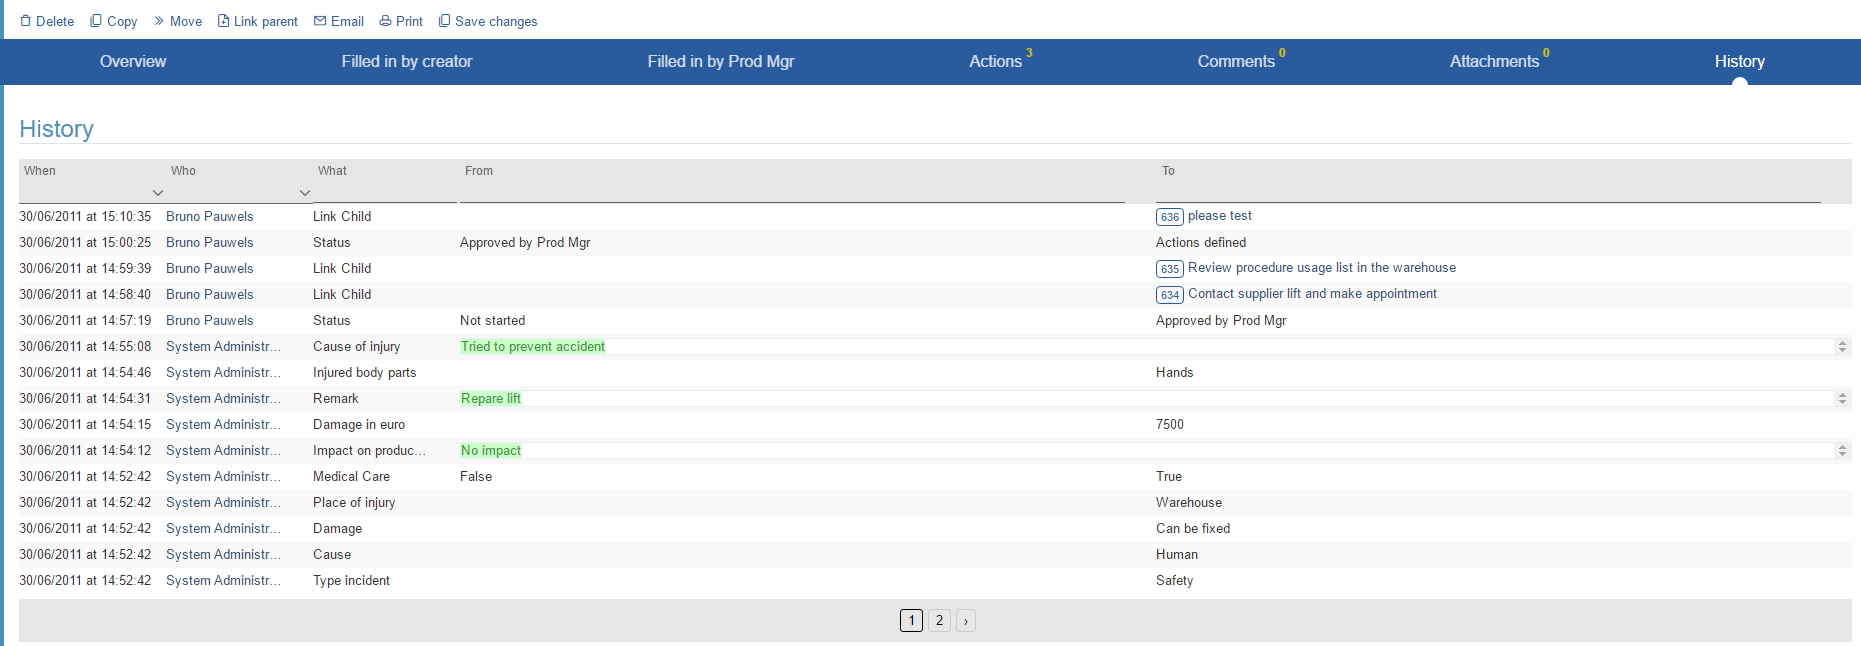Expand the 'Repare lift' row stepper
The width and height of the screenshot is (1861, 646).
point(1842,399)
